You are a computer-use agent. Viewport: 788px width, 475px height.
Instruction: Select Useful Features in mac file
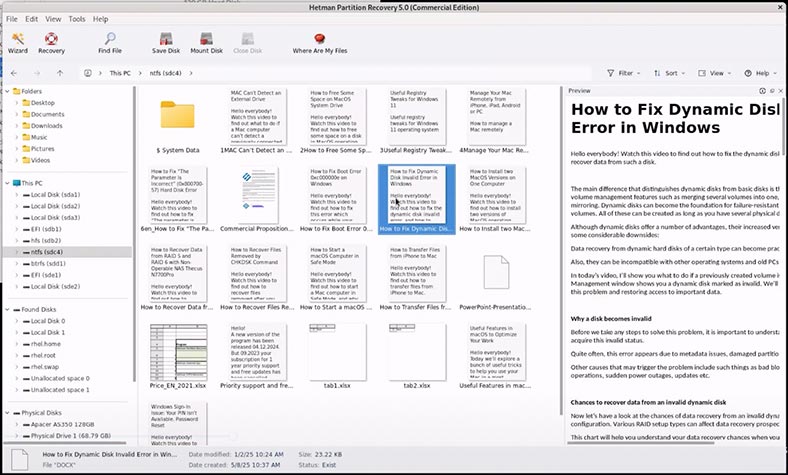click(x=495, y=357)
